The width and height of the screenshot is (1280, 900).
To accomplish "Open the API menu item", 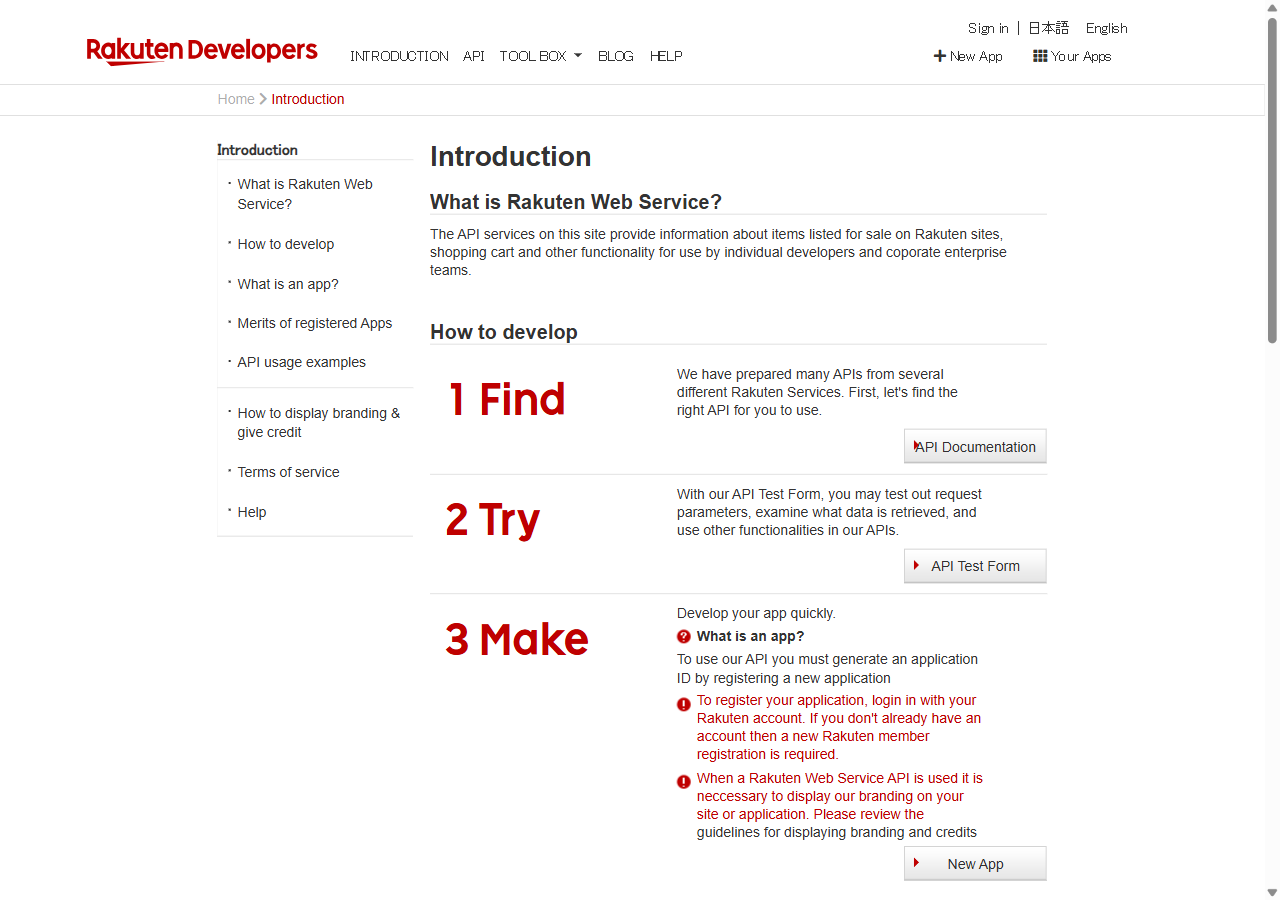I will tap(474, 56).
